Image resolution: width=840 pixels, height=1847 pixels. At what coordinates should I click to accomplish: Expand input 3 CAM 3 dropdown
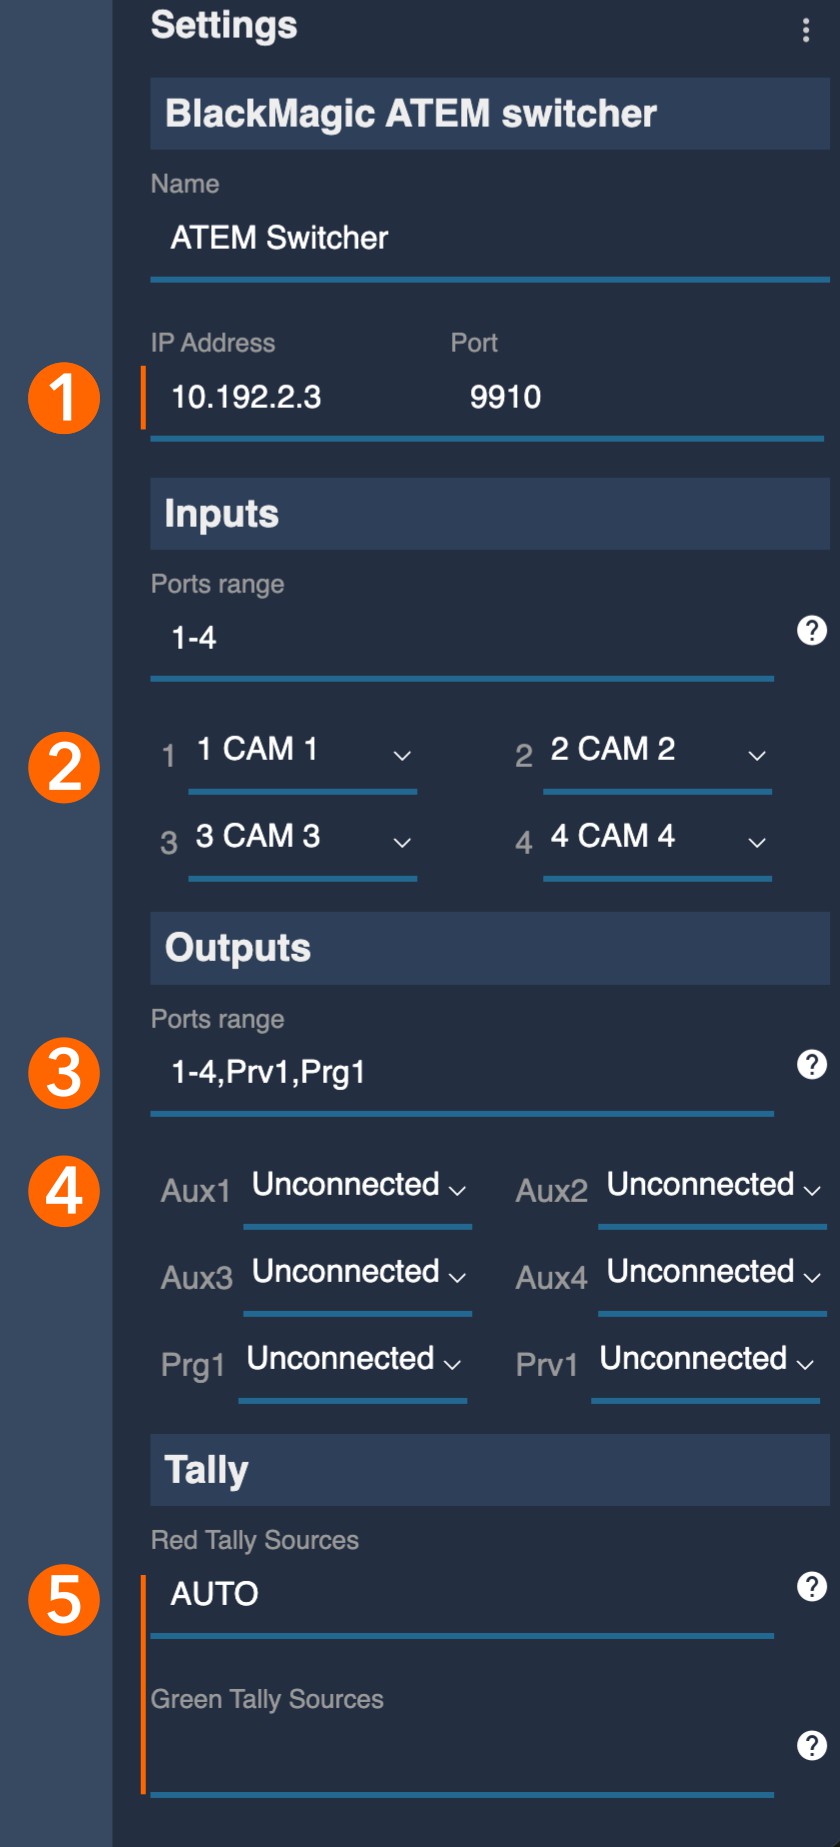[x=302, y=838]
